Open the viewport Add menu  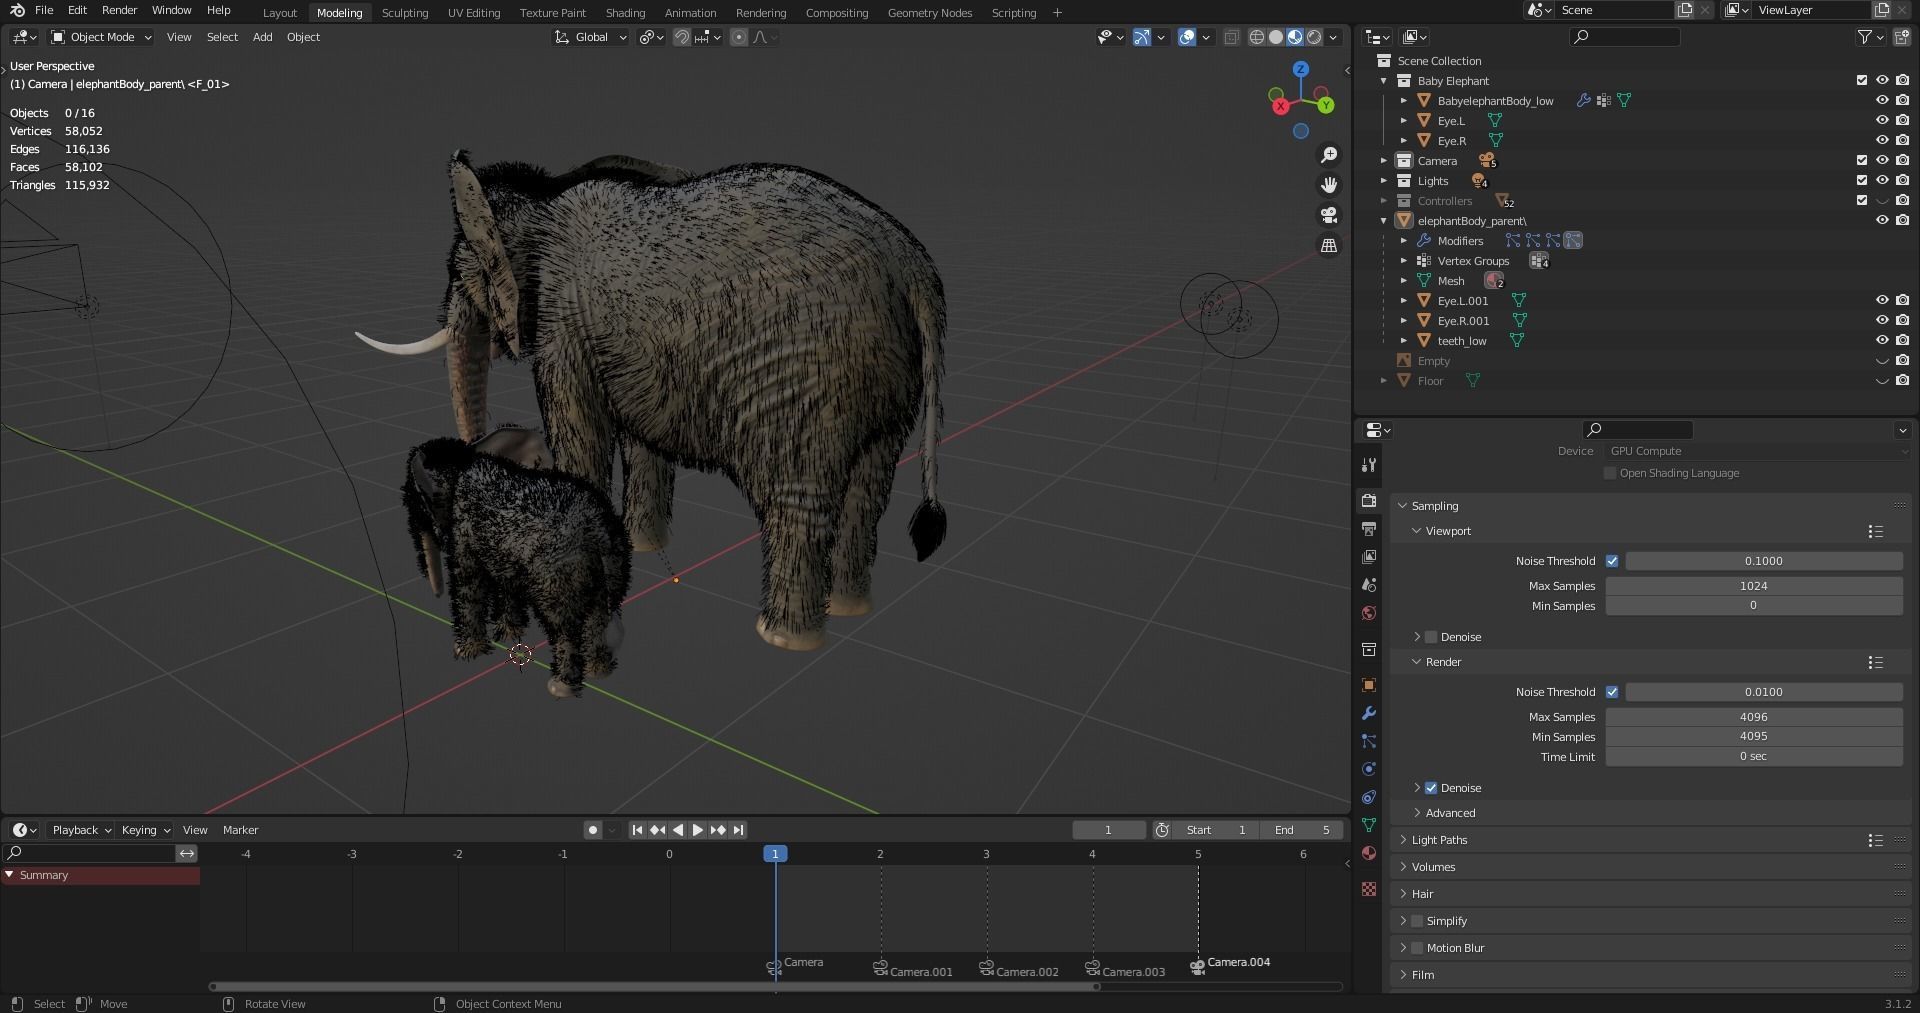(x=262, y=37)
